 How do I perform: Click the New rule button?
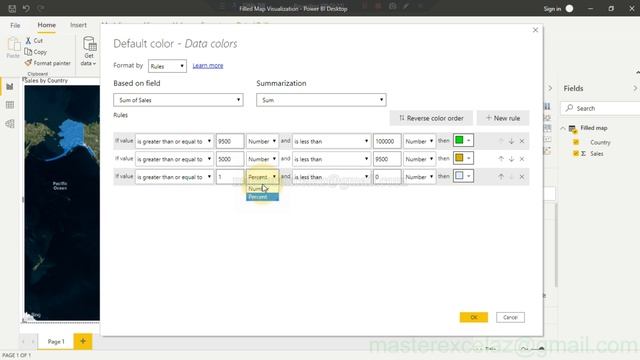point(503,118)
